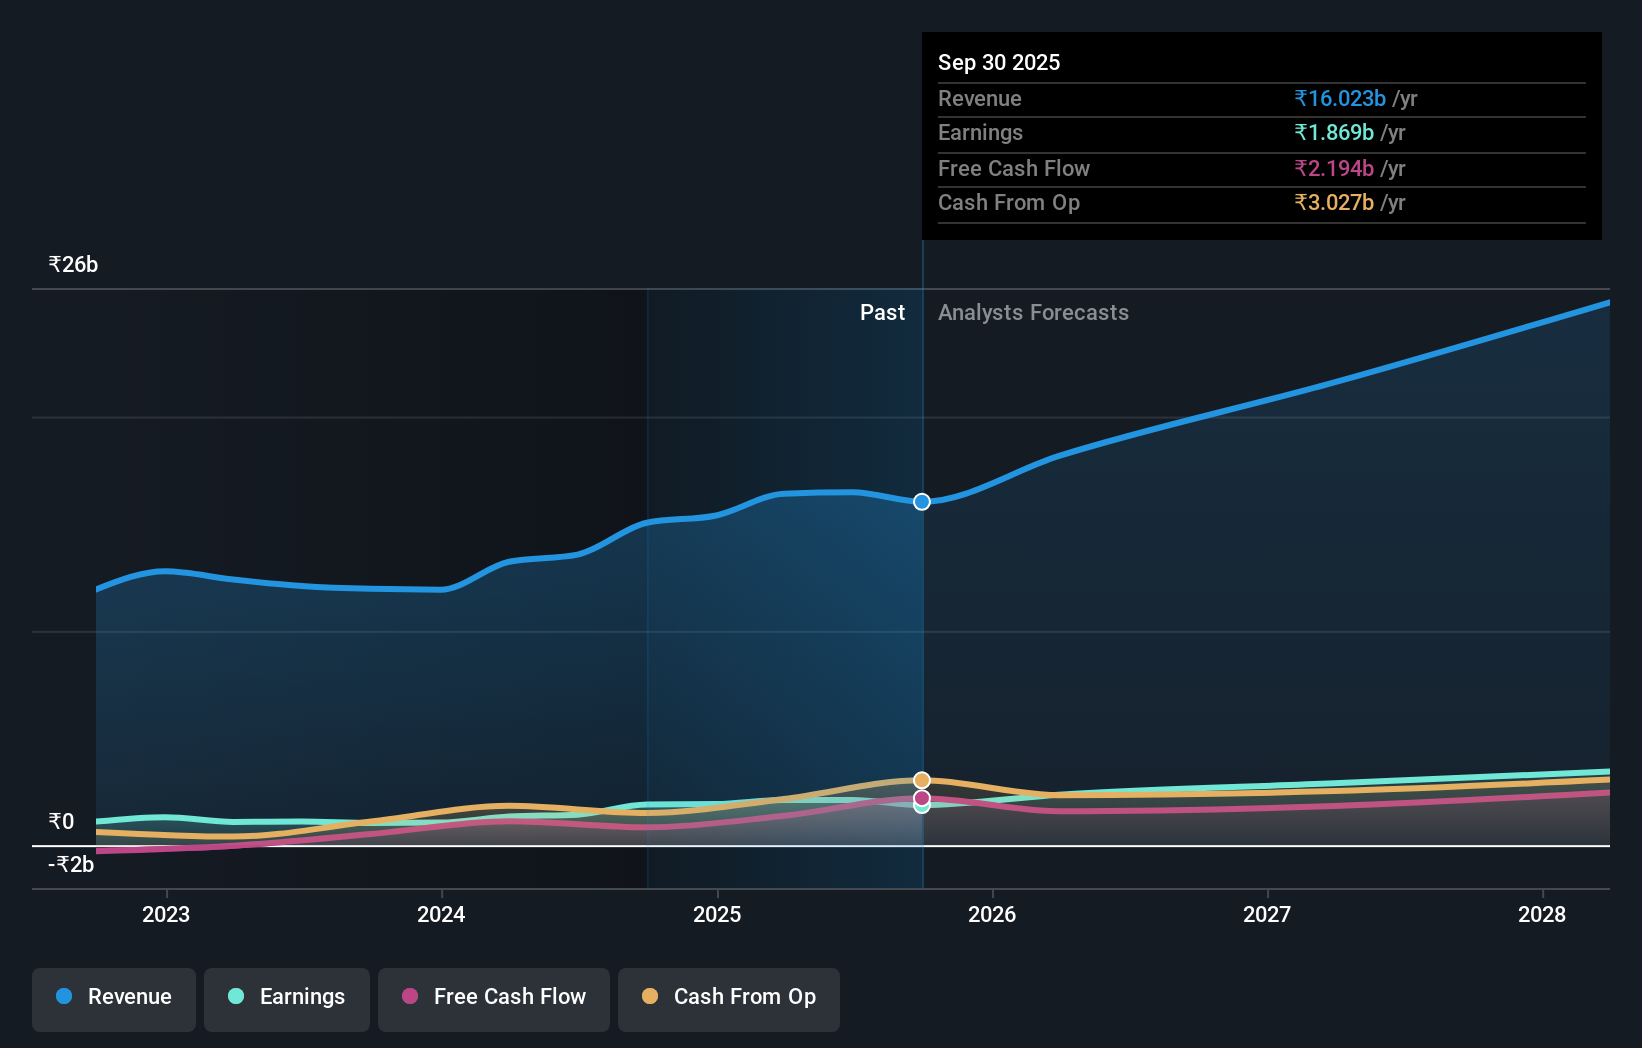Select the orange Cash From Op marker

(921, 780)
